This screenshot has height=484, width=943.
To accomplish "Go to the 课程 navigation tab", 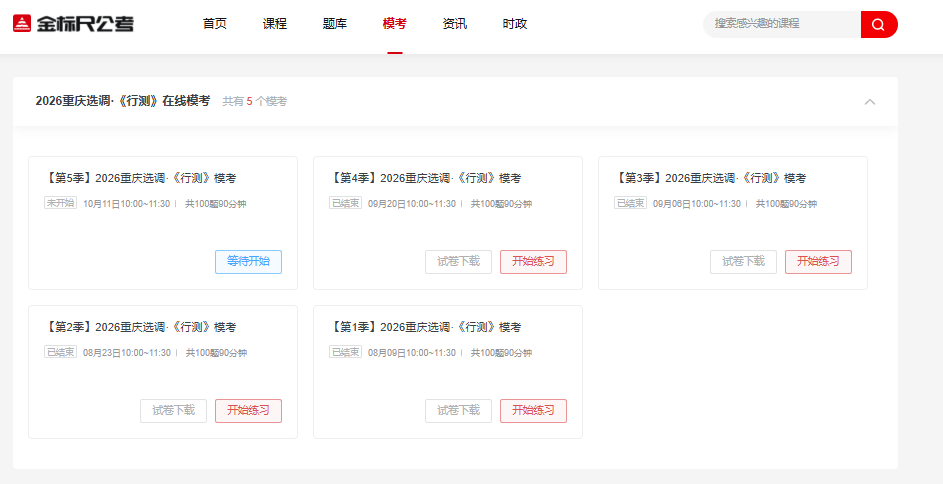I will click(274, 24).
